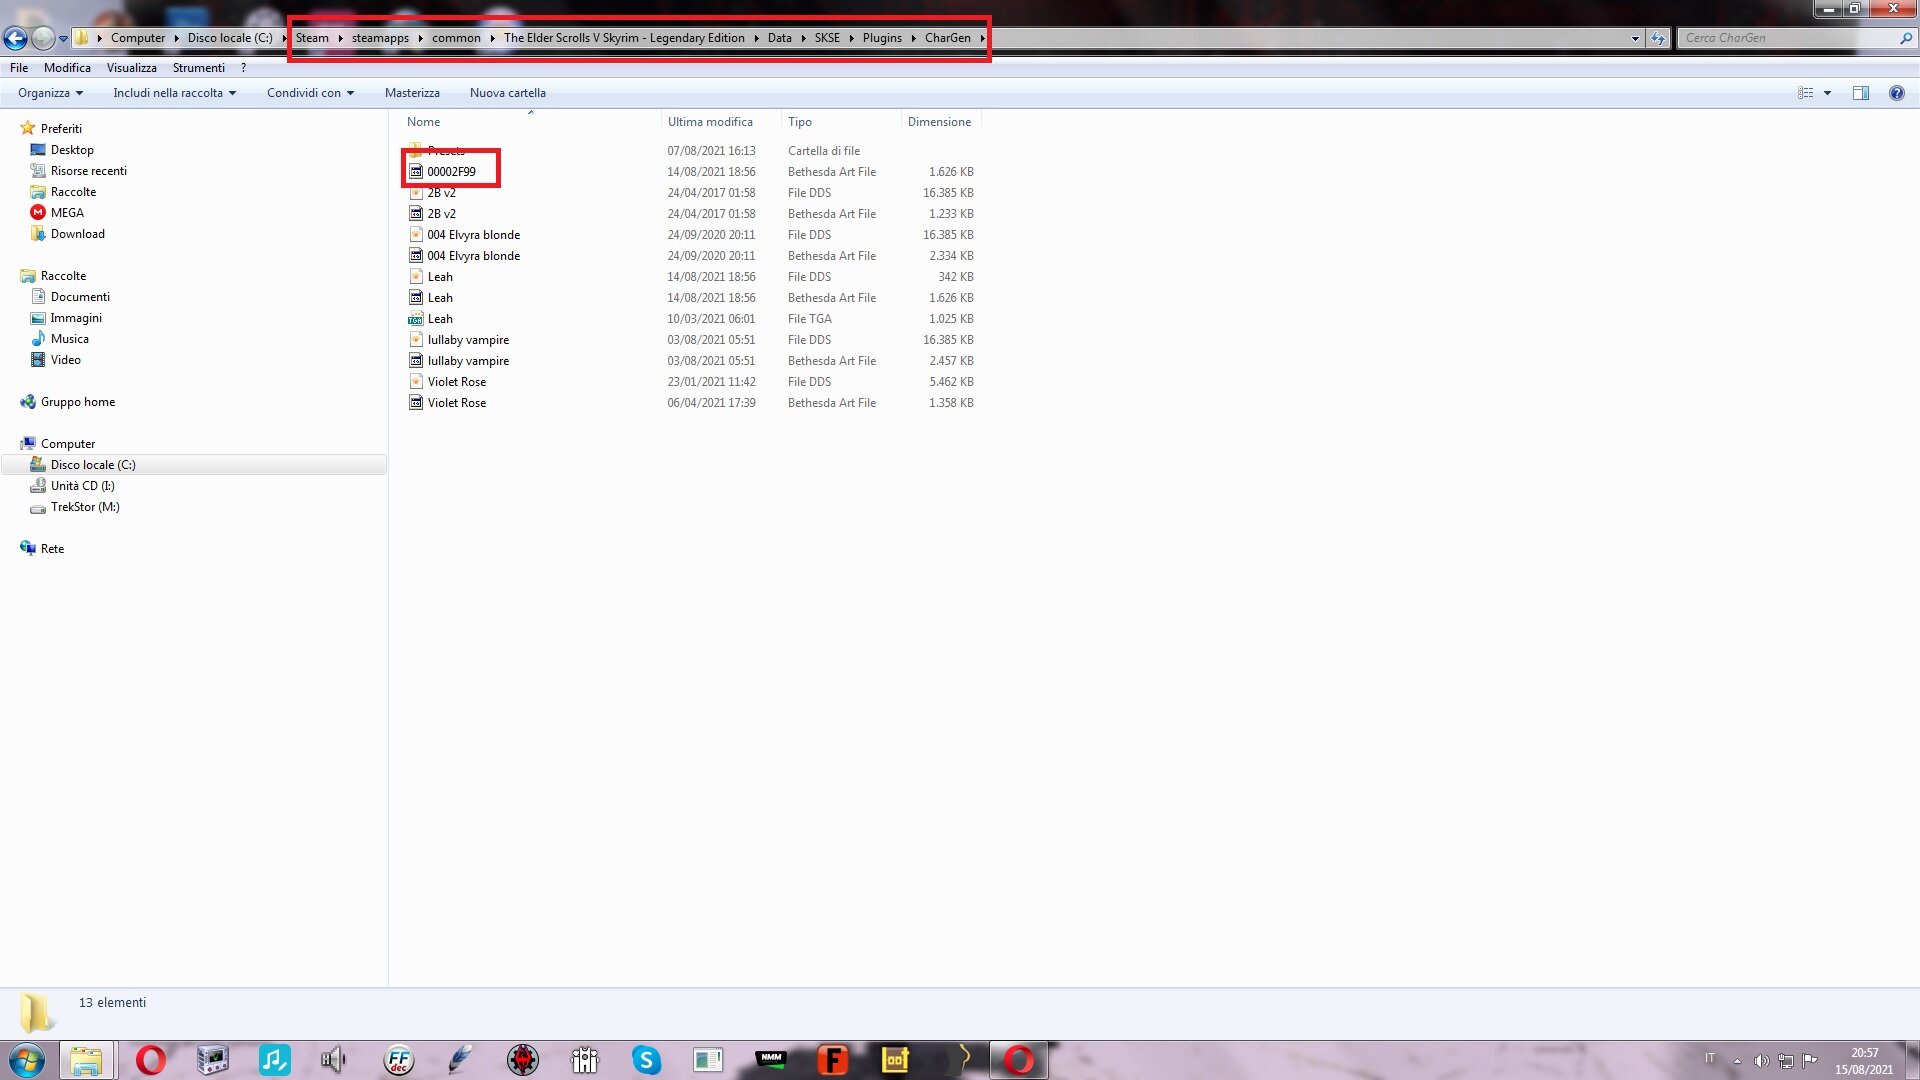Open Desktop in the Preferiti sidebar
The height and width of the screenshot is (1080, 1920).
(72, 150)
